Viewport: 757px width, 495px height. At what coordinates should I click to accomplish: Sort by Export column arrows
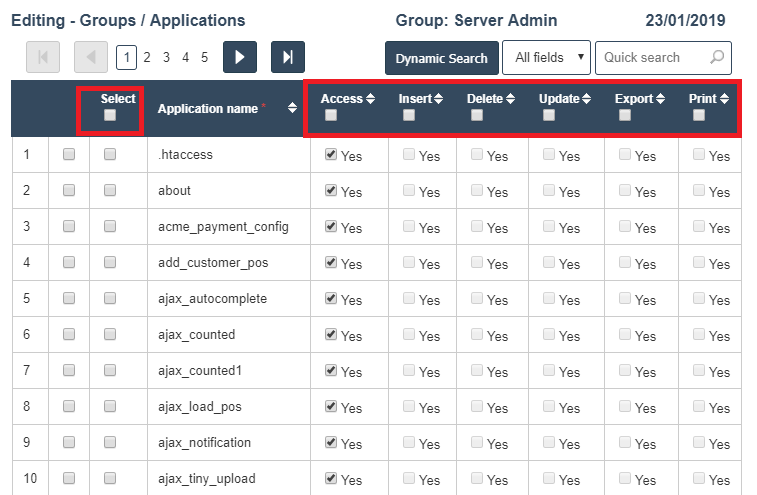point(660,99)
